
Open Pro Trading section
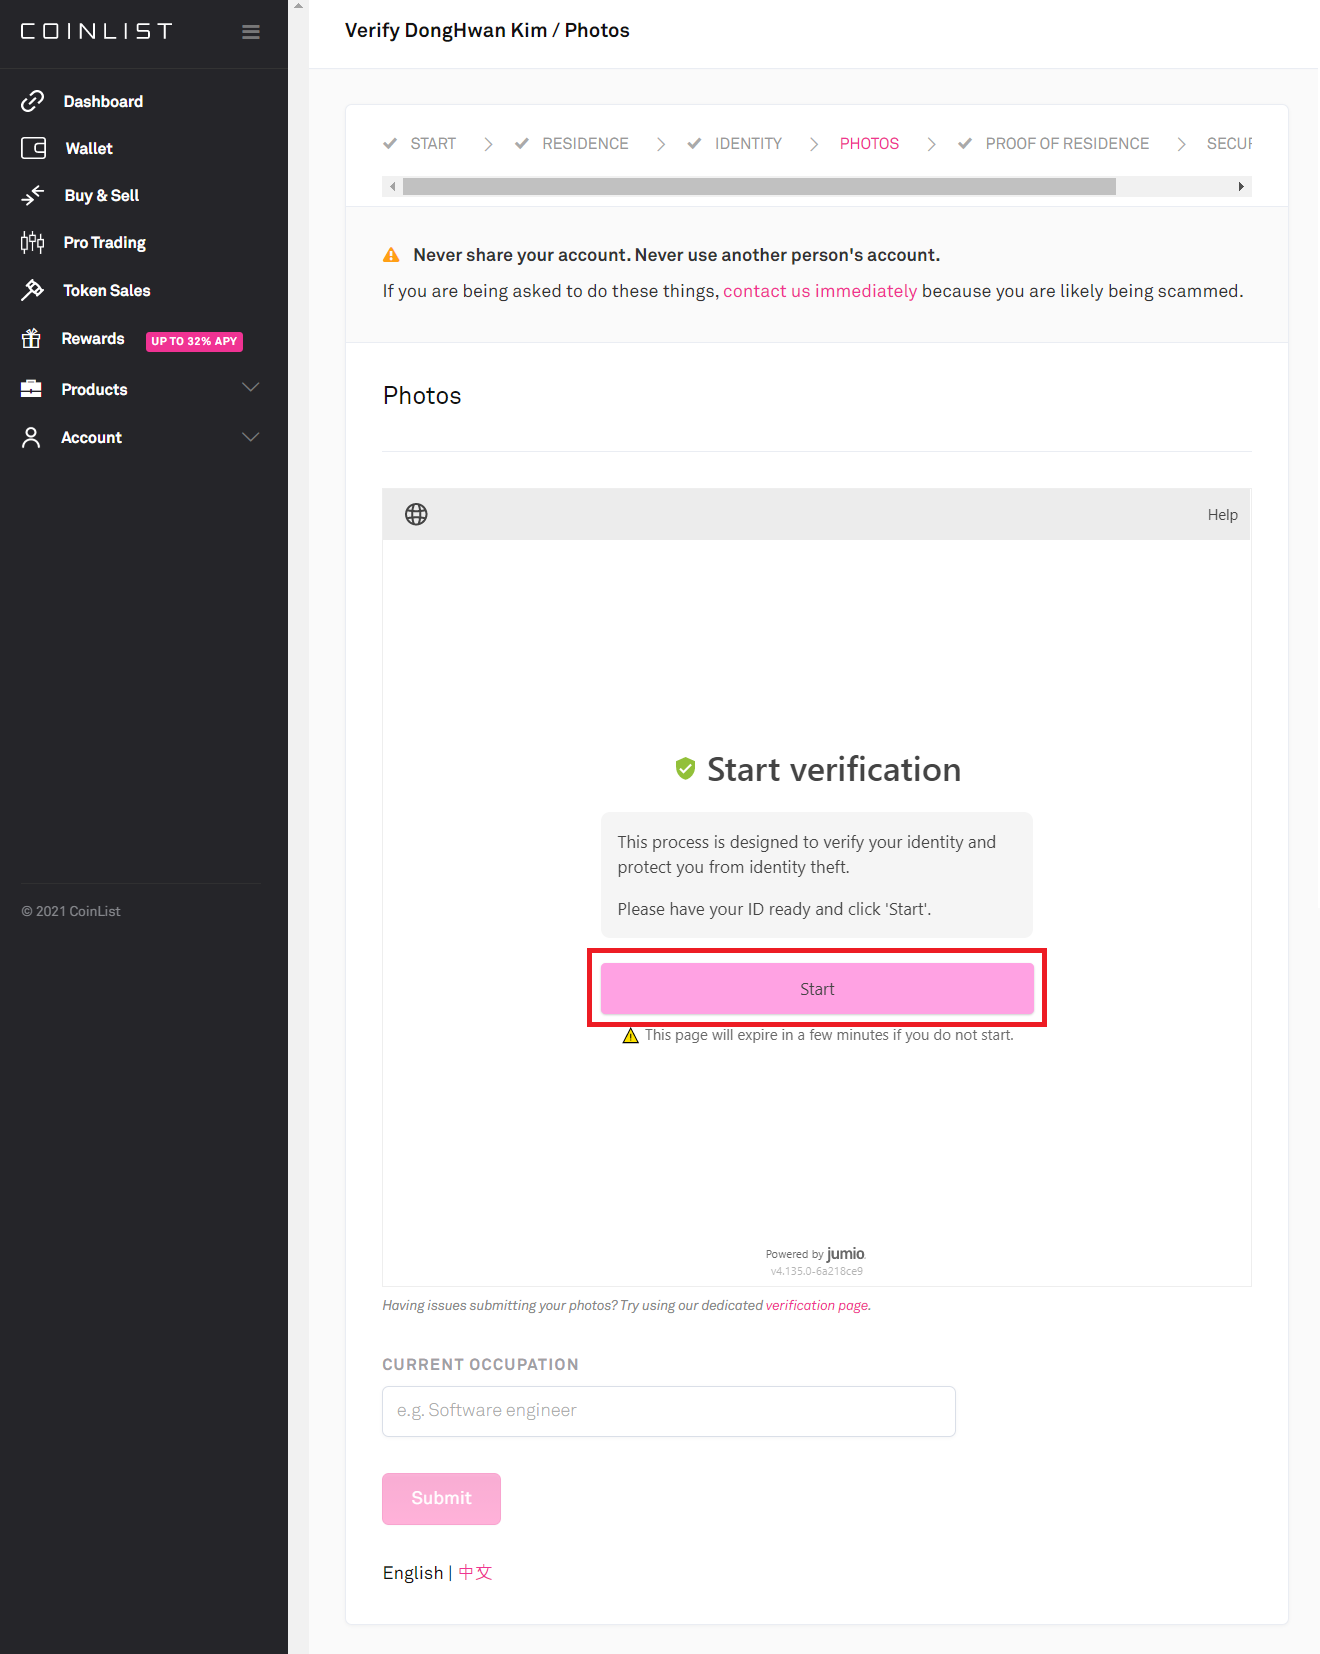[105, 242]
